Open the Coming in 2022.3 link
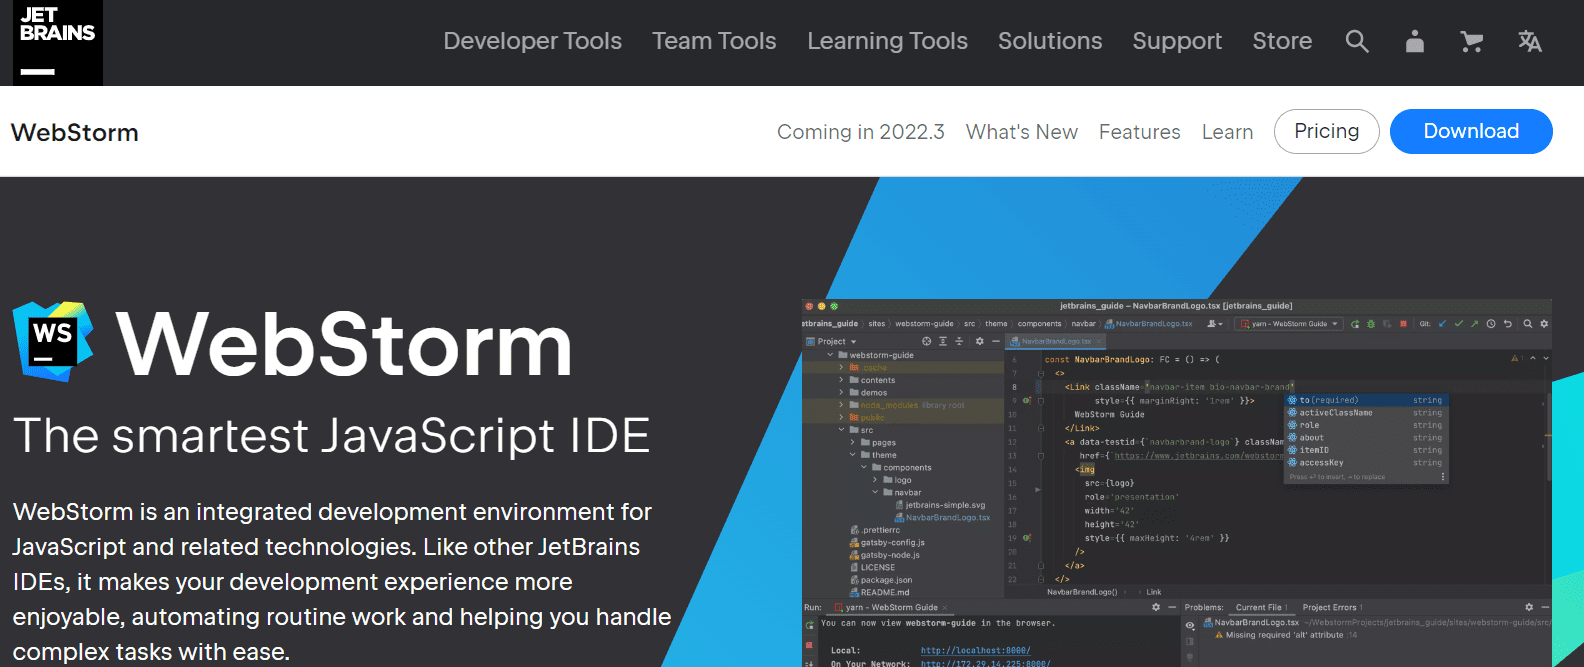Image resolution: width=1584 pixels, height=667 pixels. [861, 132]
